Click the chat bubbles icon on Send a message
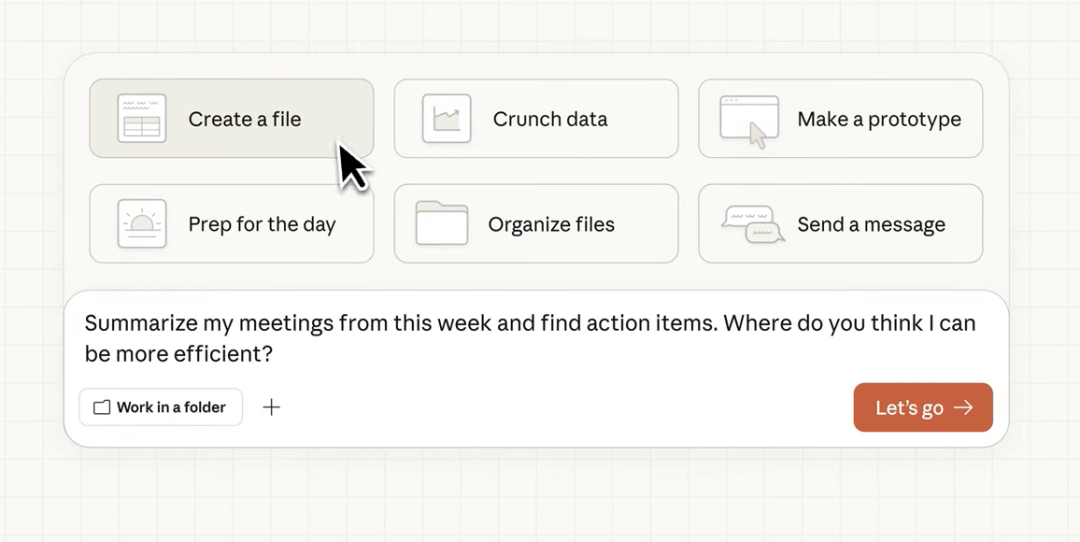This screenshot has width=1080, height=542. (750, 224)
